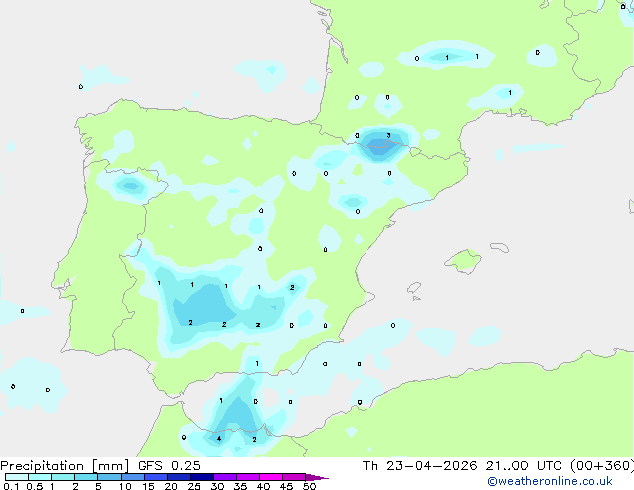Screen dimensions: 634x490
Task: Pick the 25–30 mm legend swatch
Action: pos(202,477)
